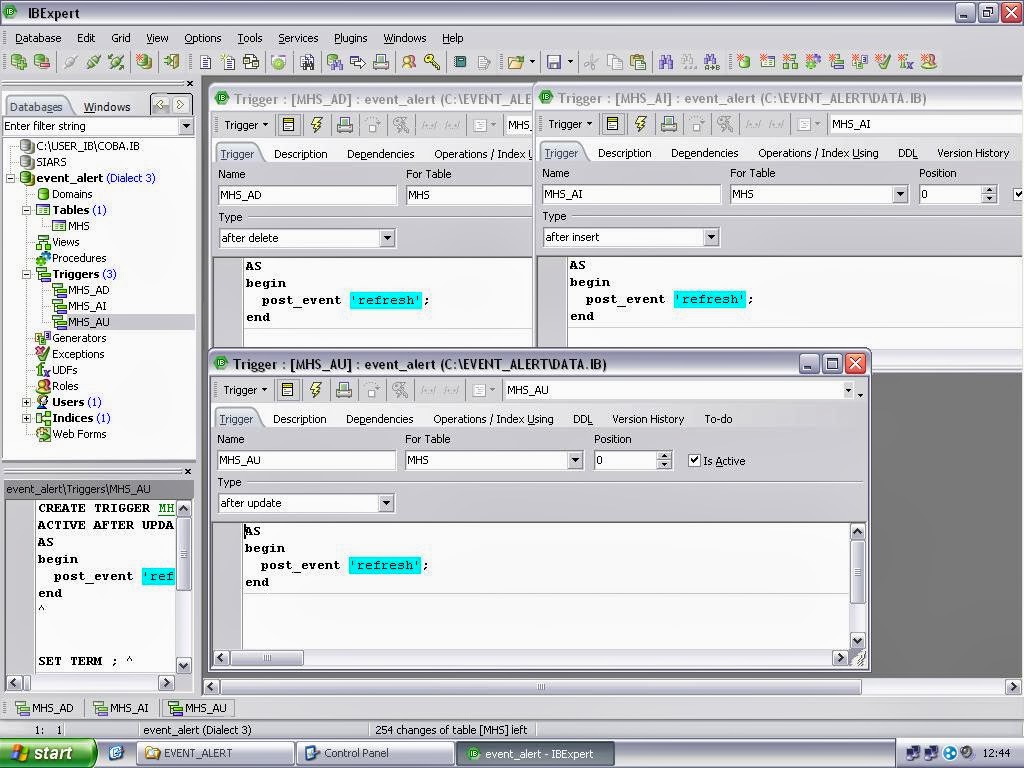Switch to the Windows panel tab

106,107
